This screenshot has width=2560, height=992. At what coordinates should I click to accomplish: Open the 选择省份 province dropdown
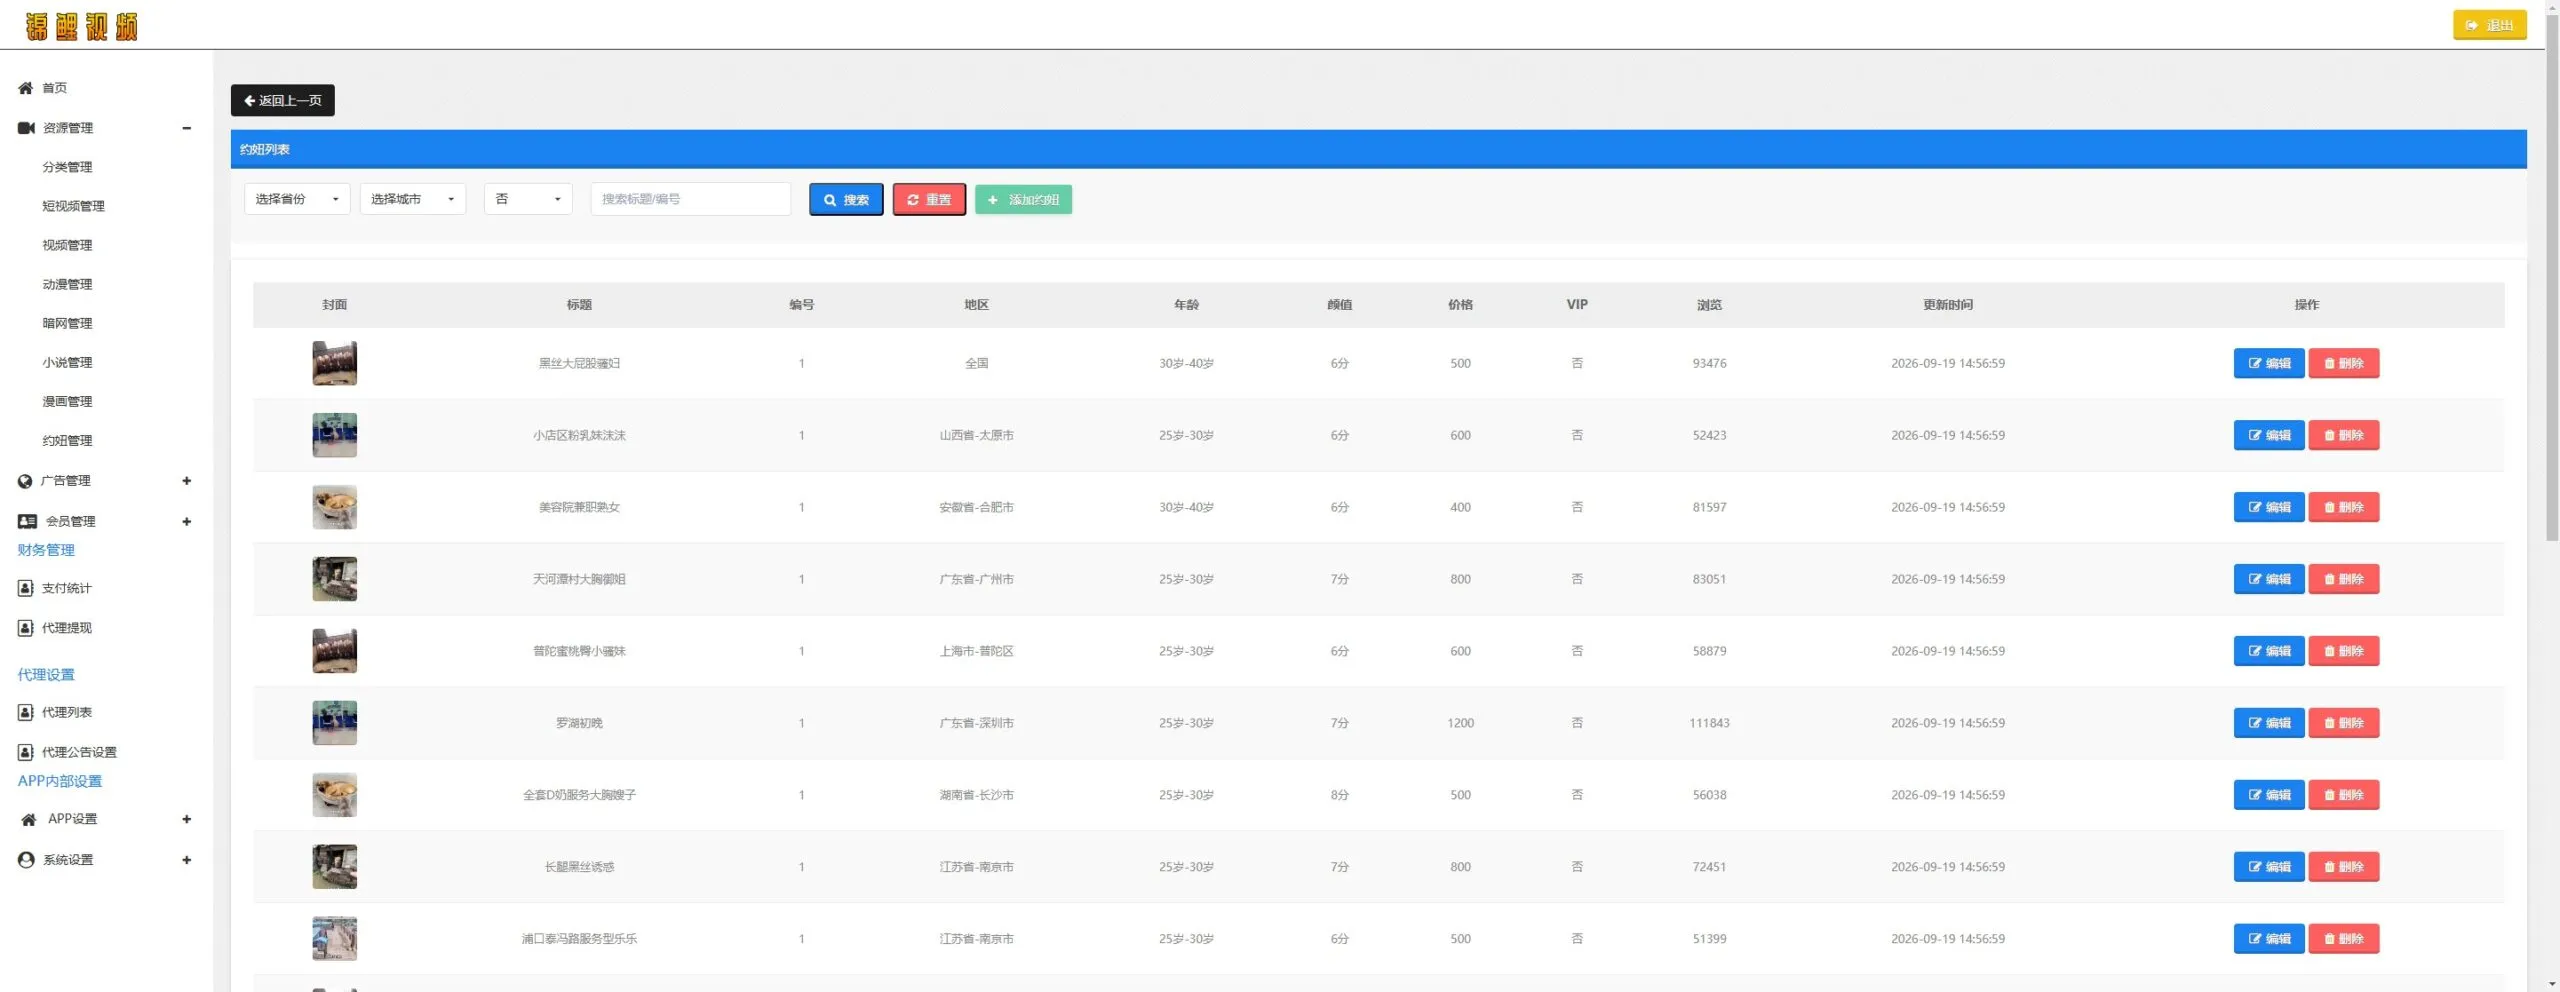pos(297,199)
